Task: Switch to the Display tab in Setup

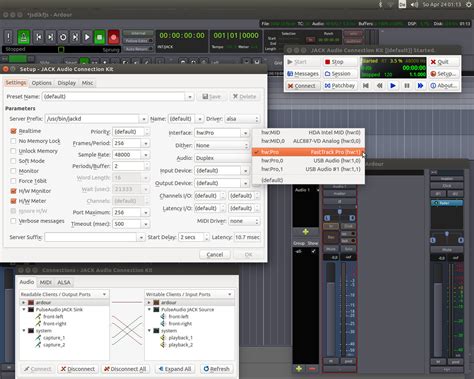Action: click(67, 83)
